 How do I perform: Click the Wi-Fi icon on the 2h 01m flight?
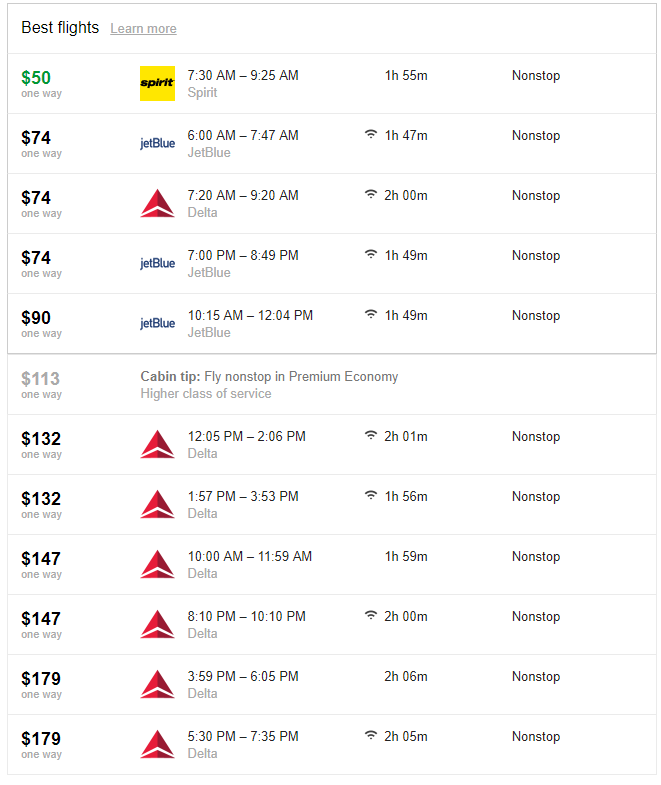coord(371,436)
